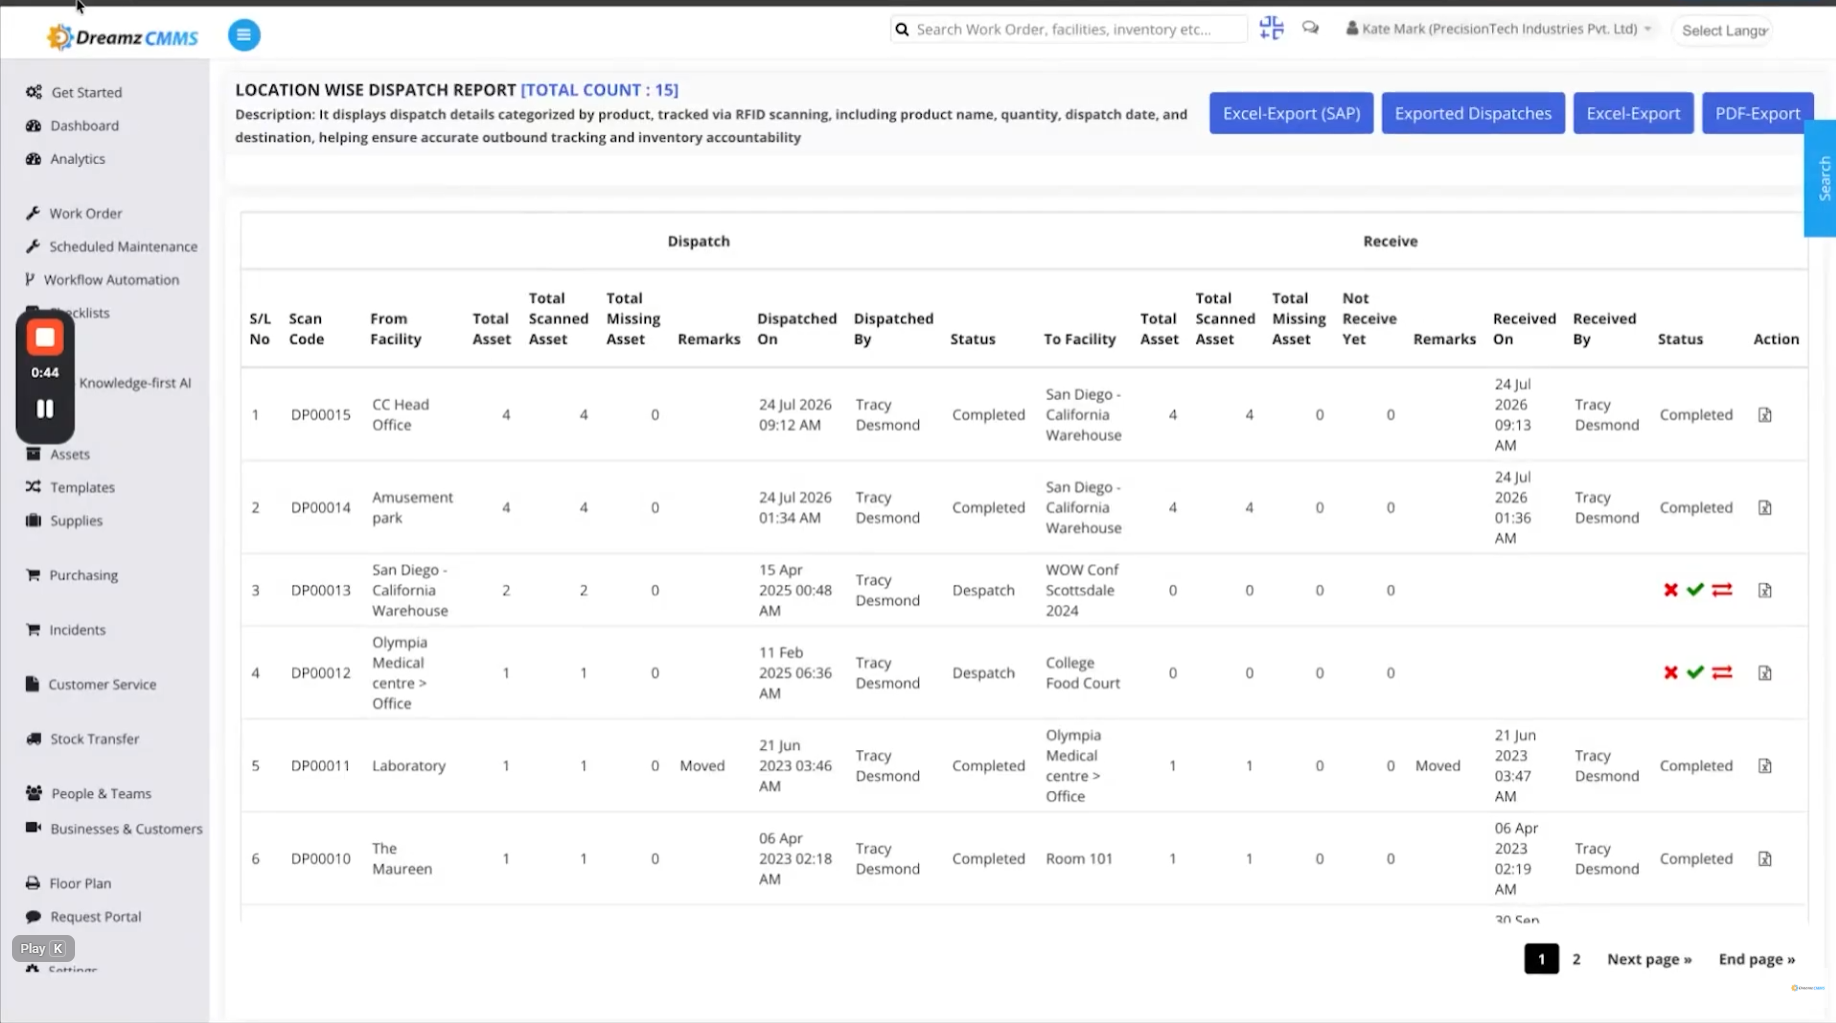Toggle the sidebar hamburger menu button

(244, 35)
